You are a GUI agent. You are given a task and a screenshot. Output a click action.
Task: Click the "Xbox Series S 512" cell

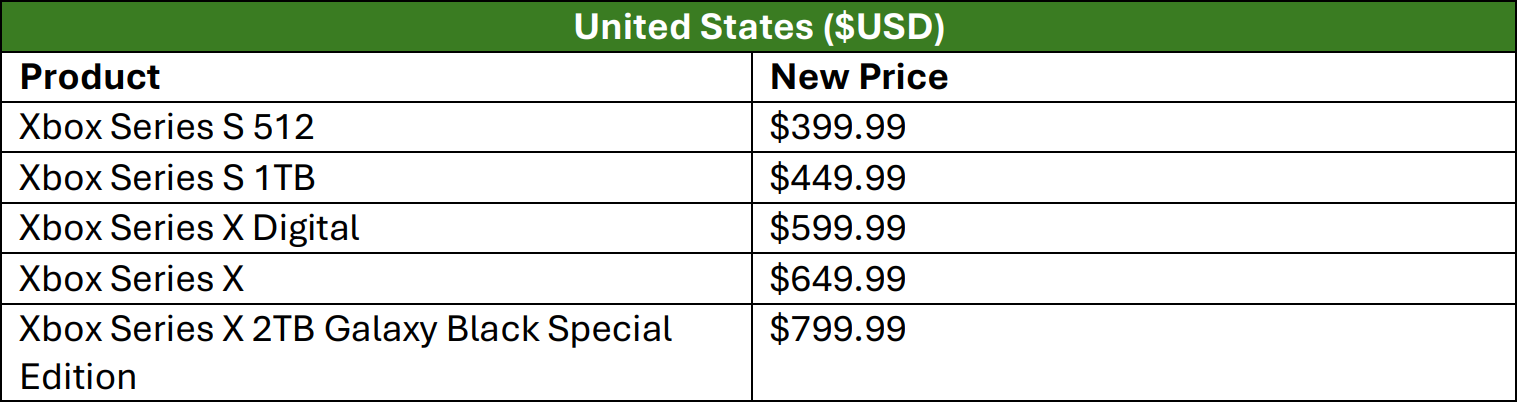pyautogui.click(x=167, y=127)
